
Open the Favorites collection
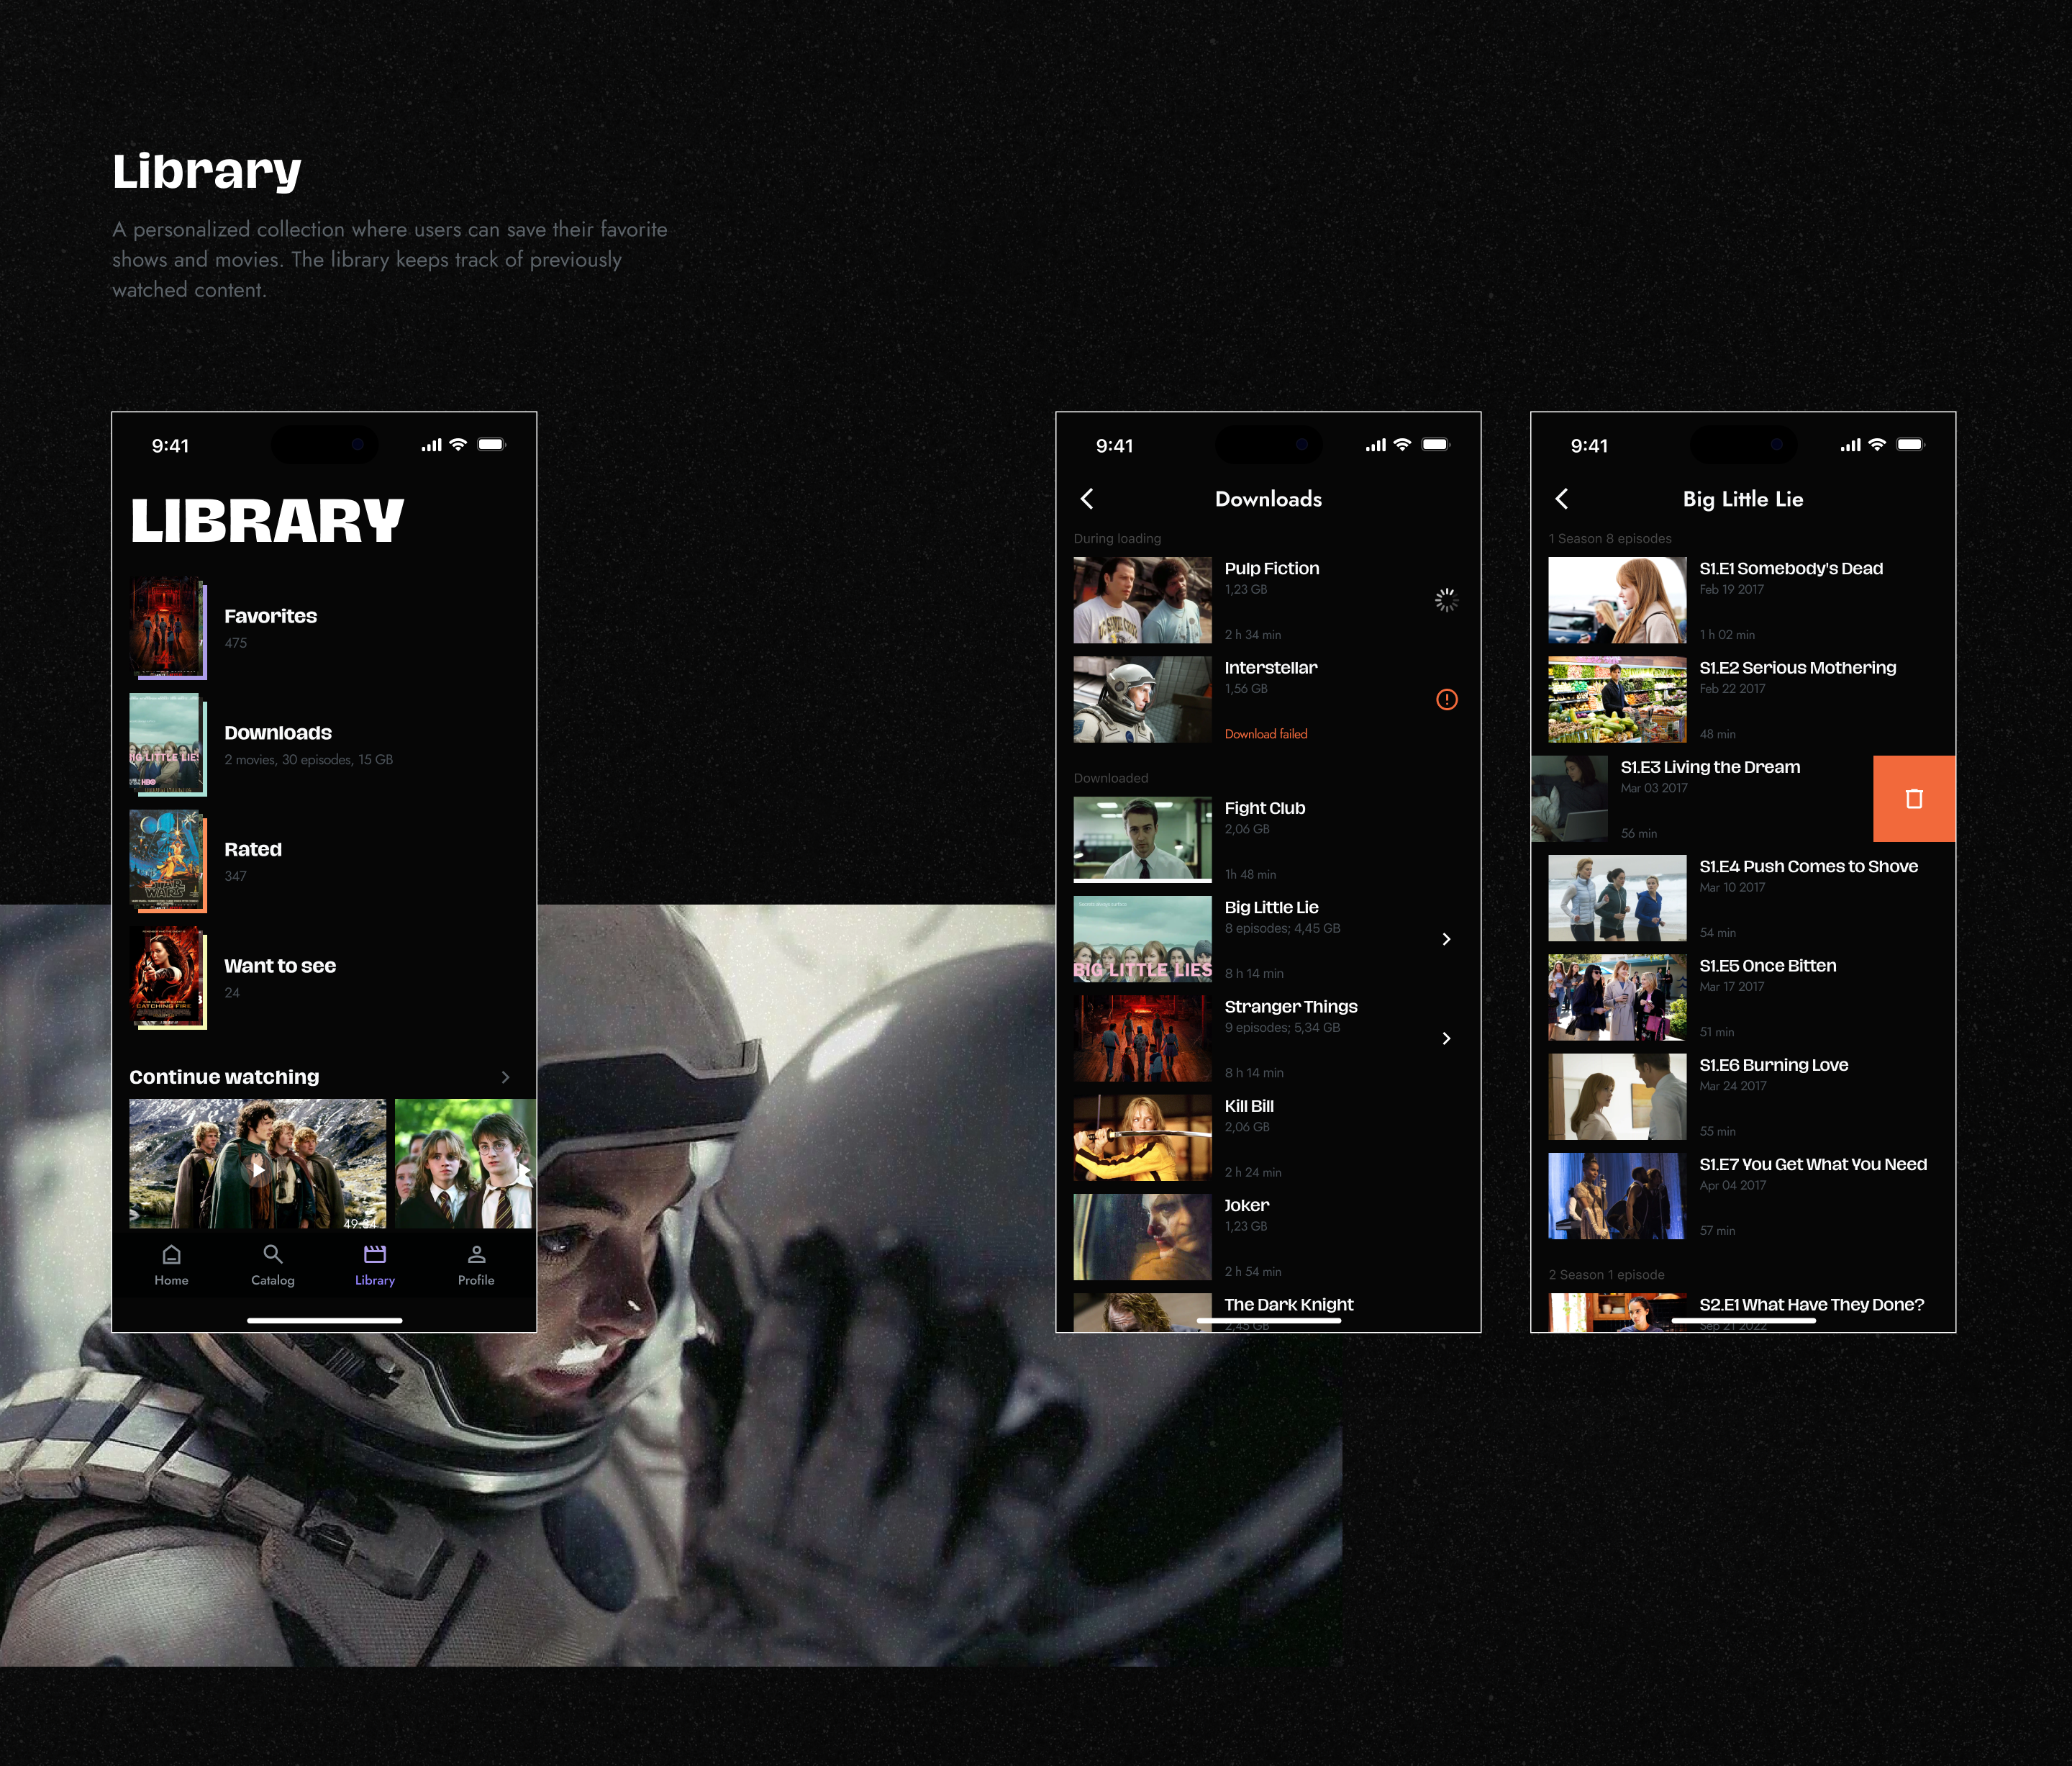click(270, 617)
